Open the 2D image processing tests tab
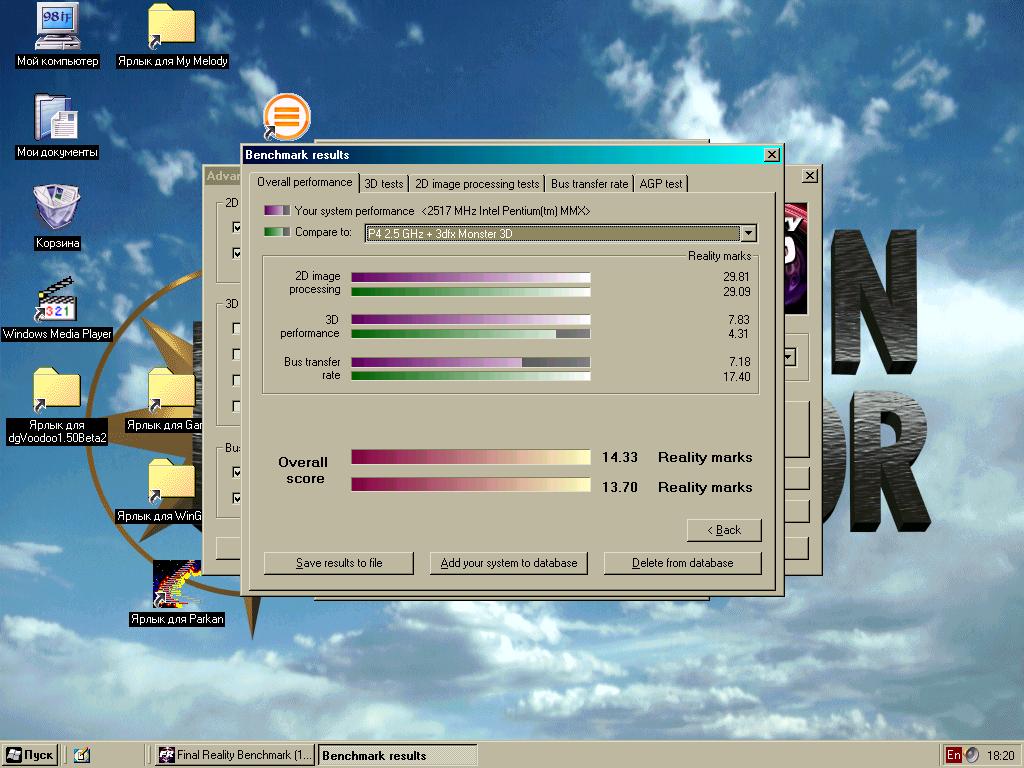The image size is (1024, 768). (x=477, y=184)
